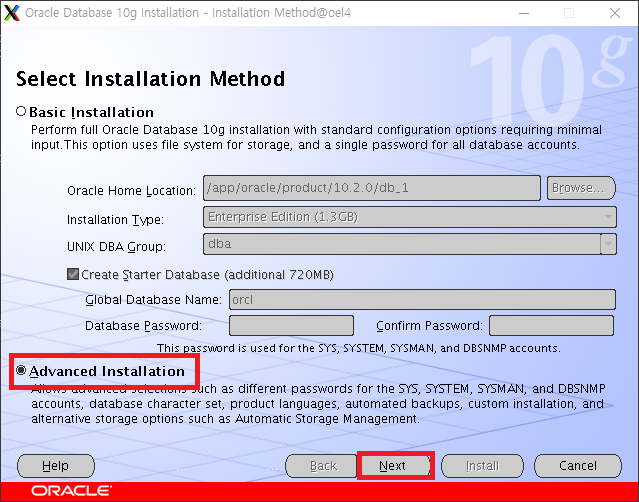This screenshot has width=639, height=502.
Task: Click the Global Database Name field
Action: coord(422,299)
